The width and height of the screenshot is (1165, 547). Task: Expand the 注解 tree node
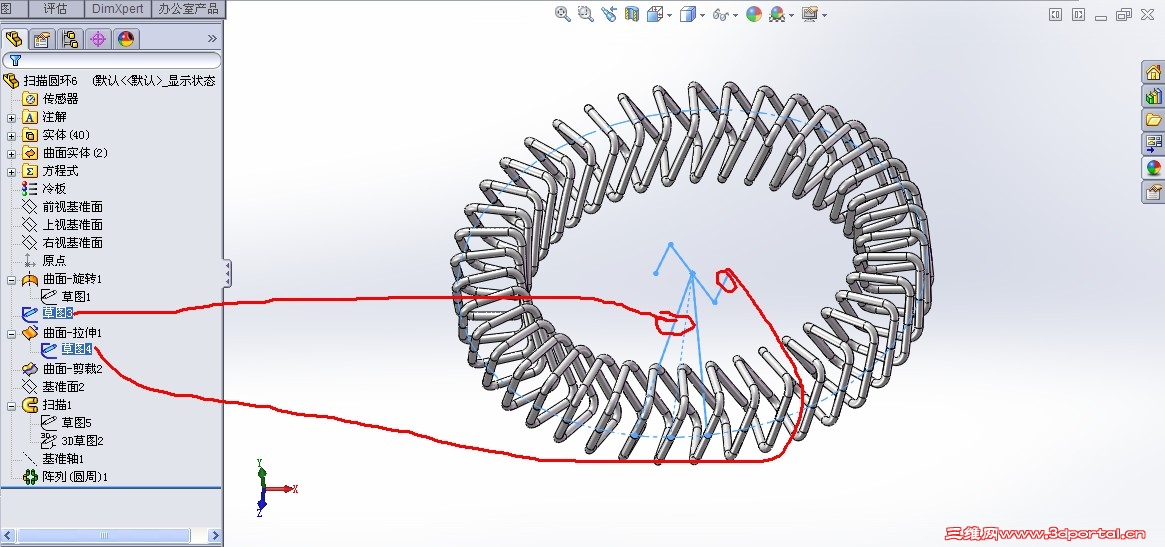point(11,117)
